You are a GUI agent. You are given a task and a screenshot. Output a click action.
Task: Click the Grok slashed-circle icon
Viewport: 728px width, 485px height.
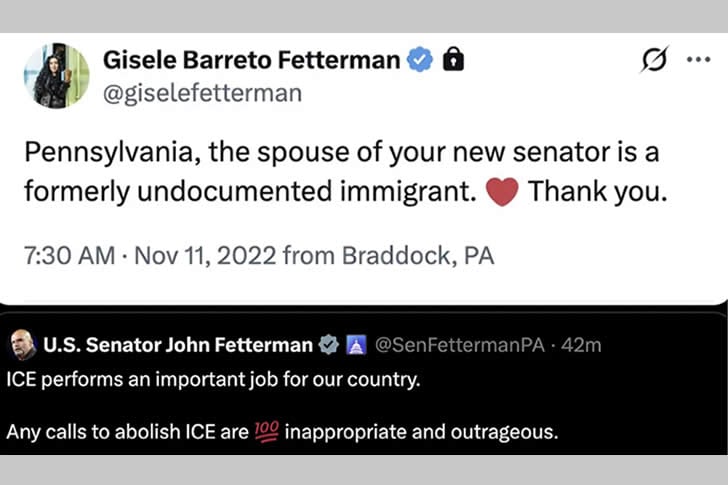pyautogui.click(x=653, y=59)
